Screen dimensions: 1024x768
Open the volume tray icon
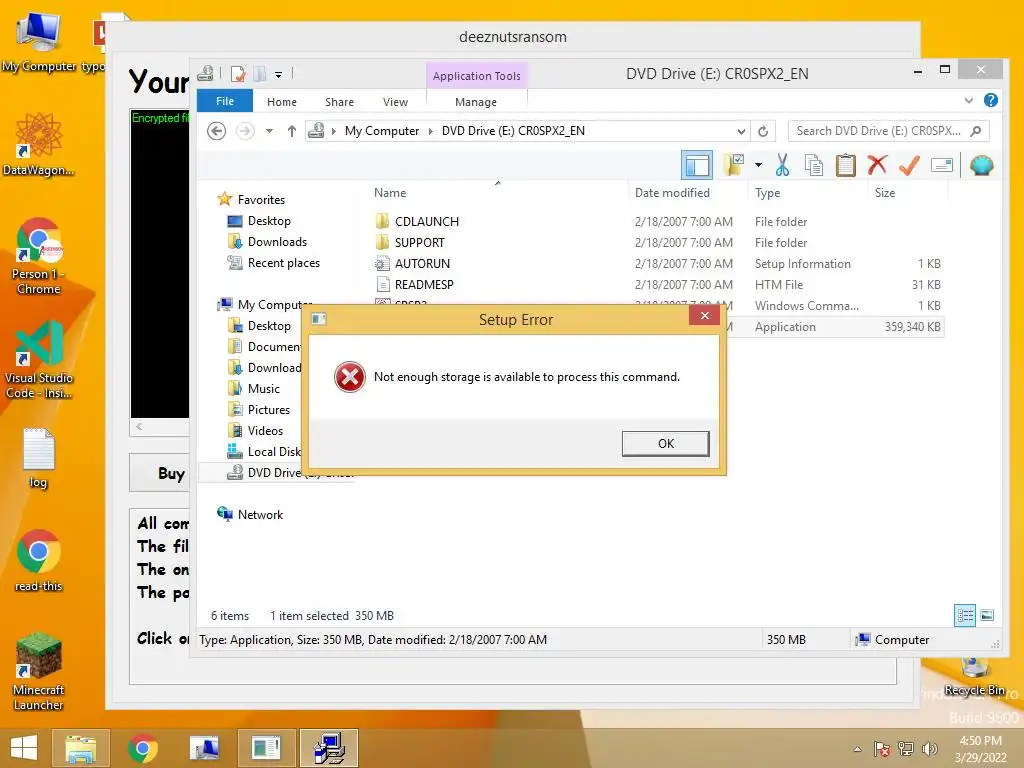coord(929,749)
